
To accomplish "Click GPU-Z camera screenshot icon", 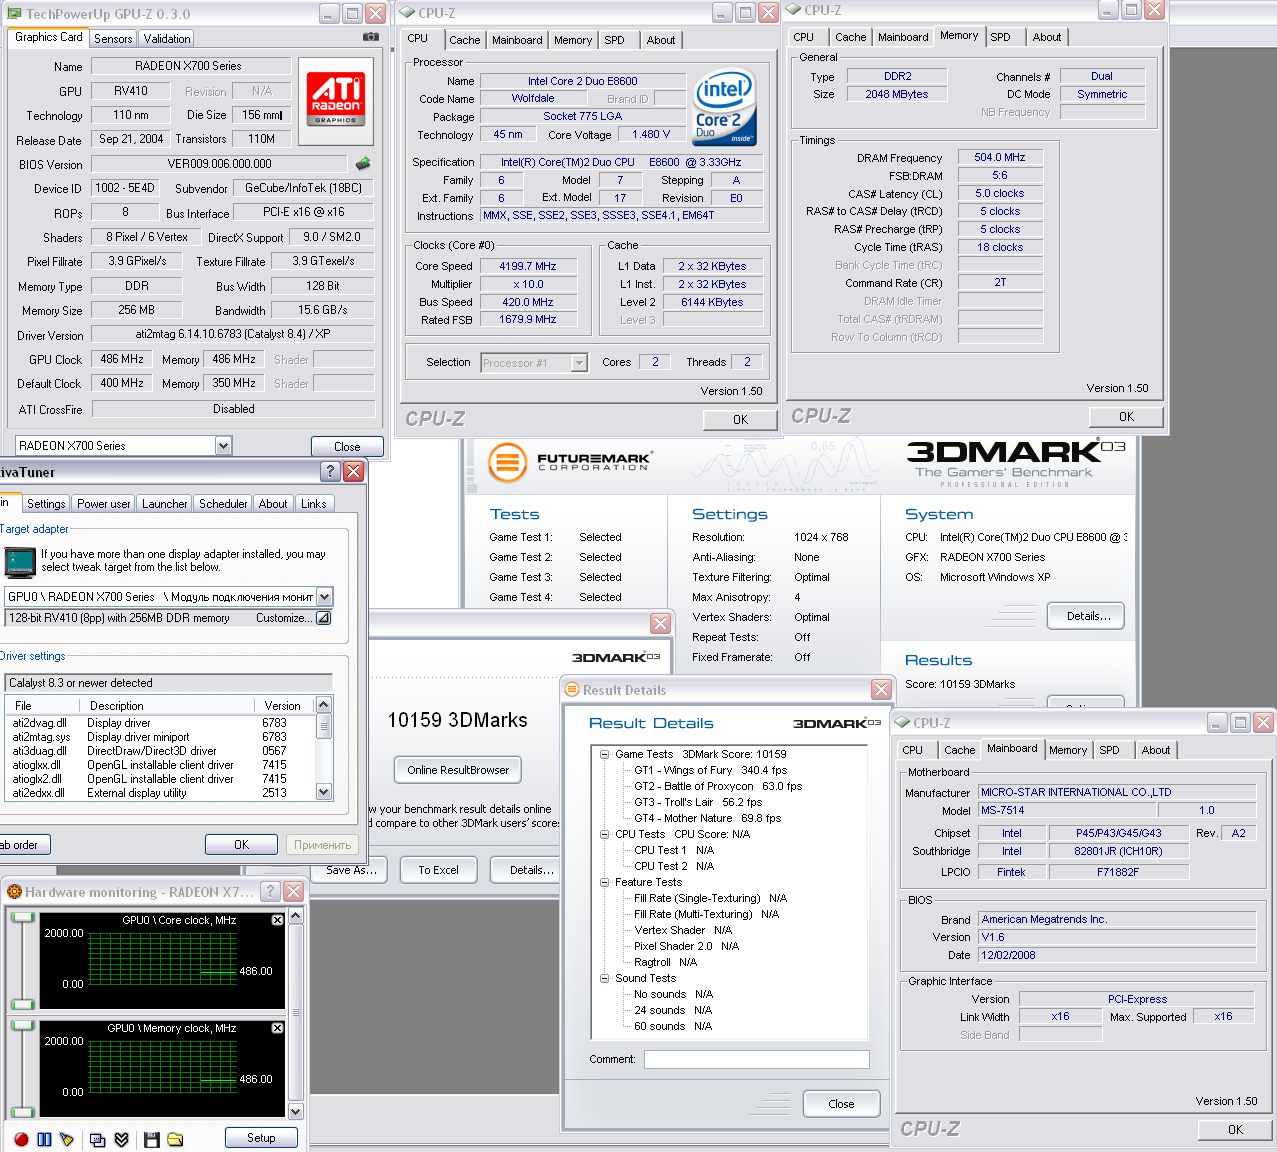I will (x=370, y=37).
